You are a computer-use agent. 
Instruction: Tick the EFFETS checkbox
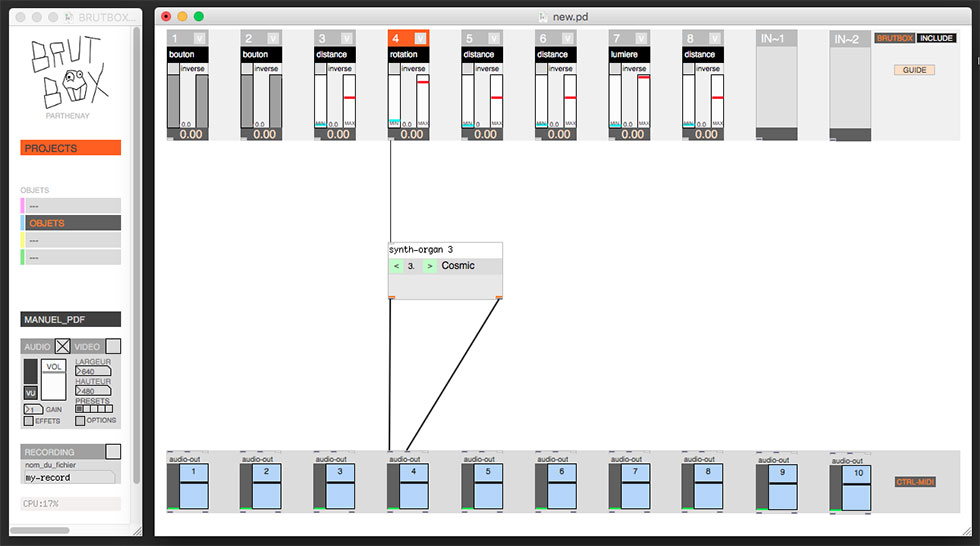pos(28,420)
